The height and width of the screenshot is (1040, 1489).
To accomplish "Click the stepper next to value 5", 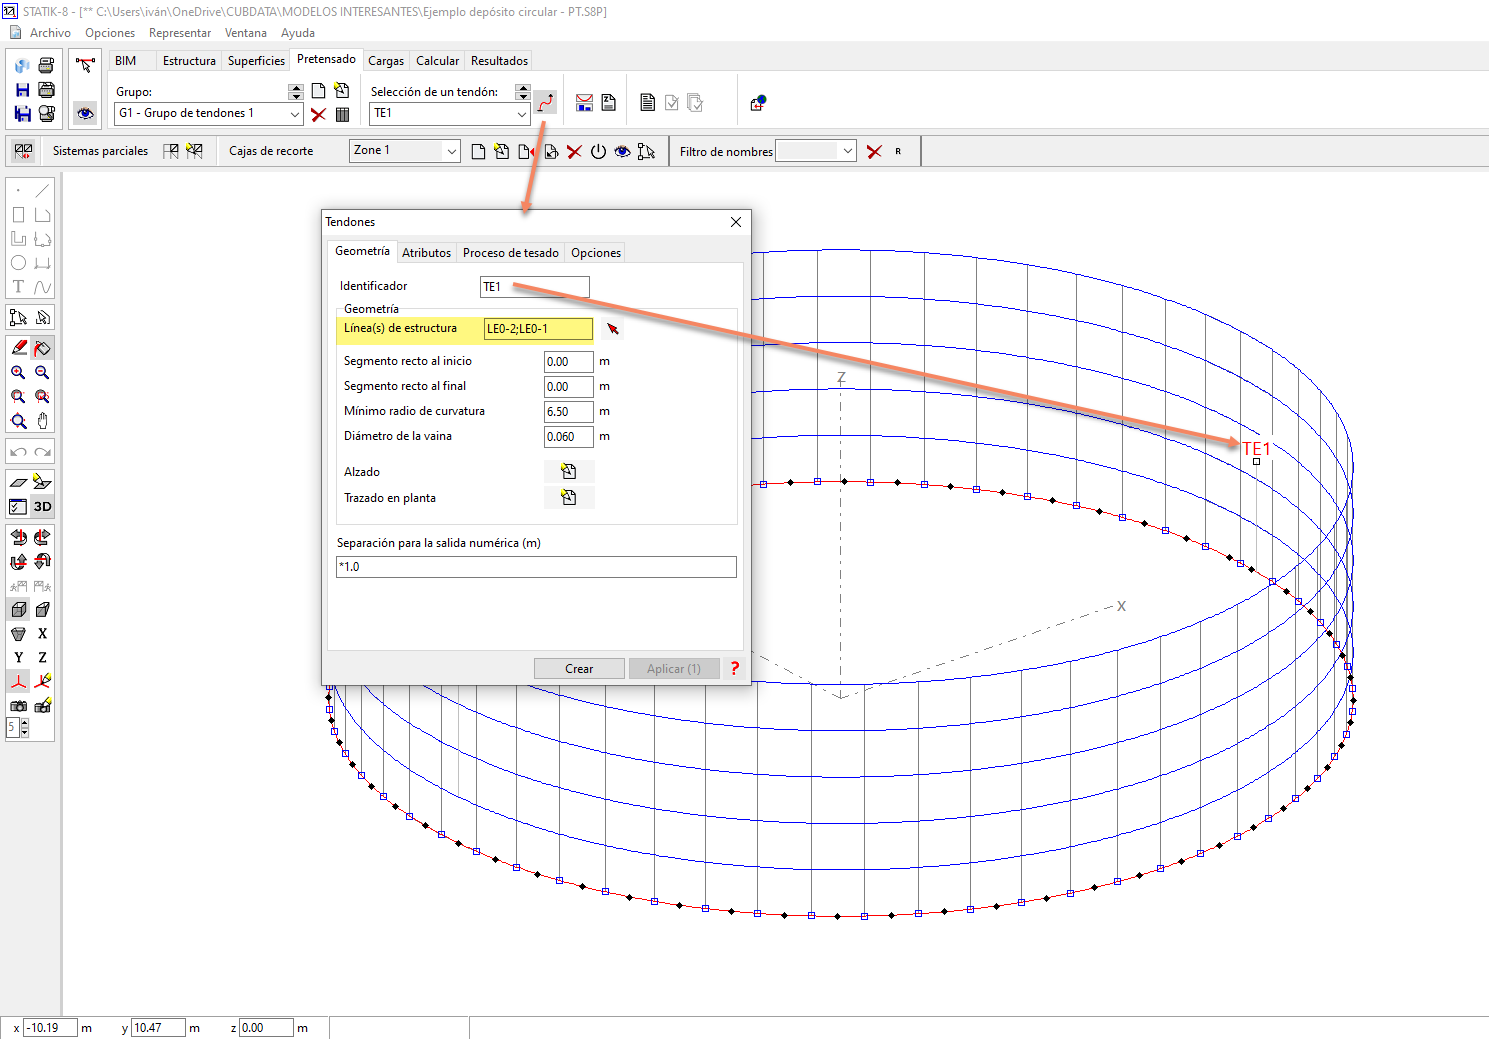I will 24,729.
